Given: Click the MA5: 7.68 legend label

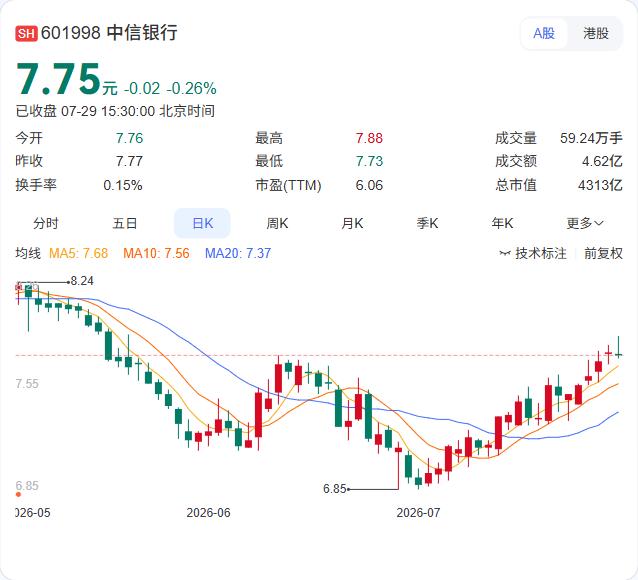Looking at the screenshot, I should [79, 253].
